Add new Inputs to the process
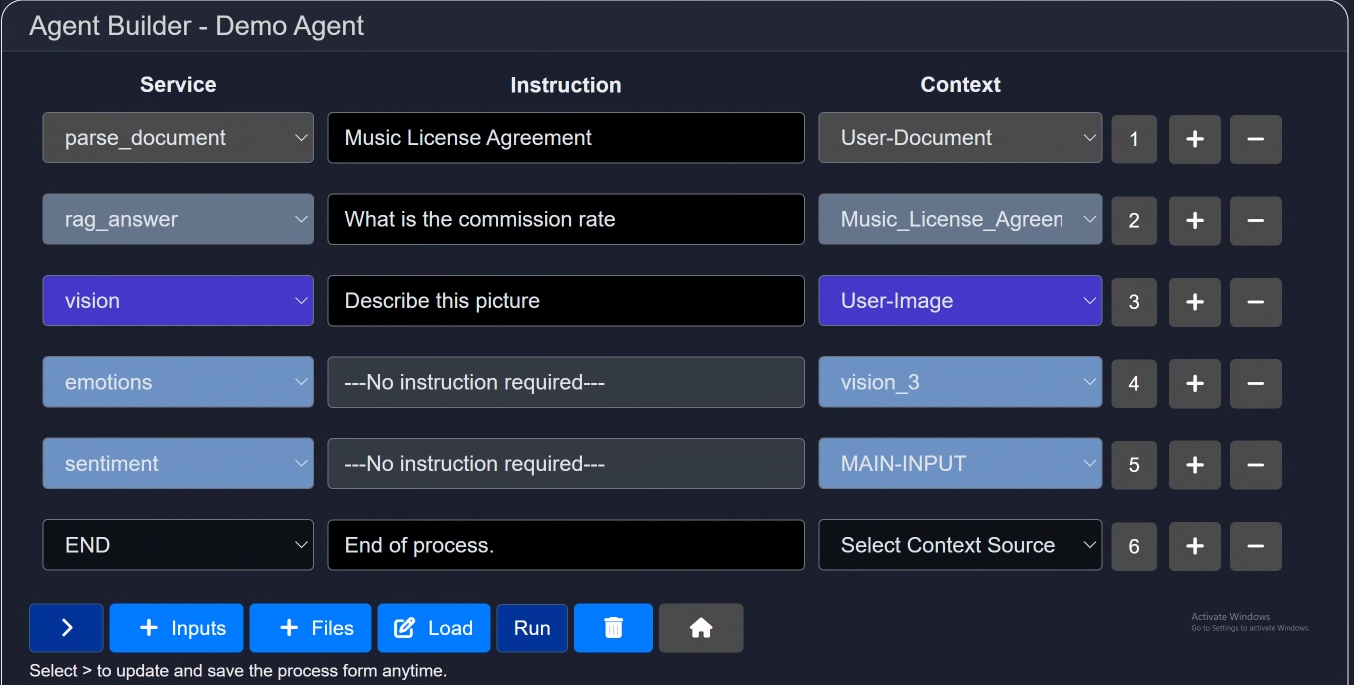The height and width of the screenshot is (685, 1354). [176, 628]
